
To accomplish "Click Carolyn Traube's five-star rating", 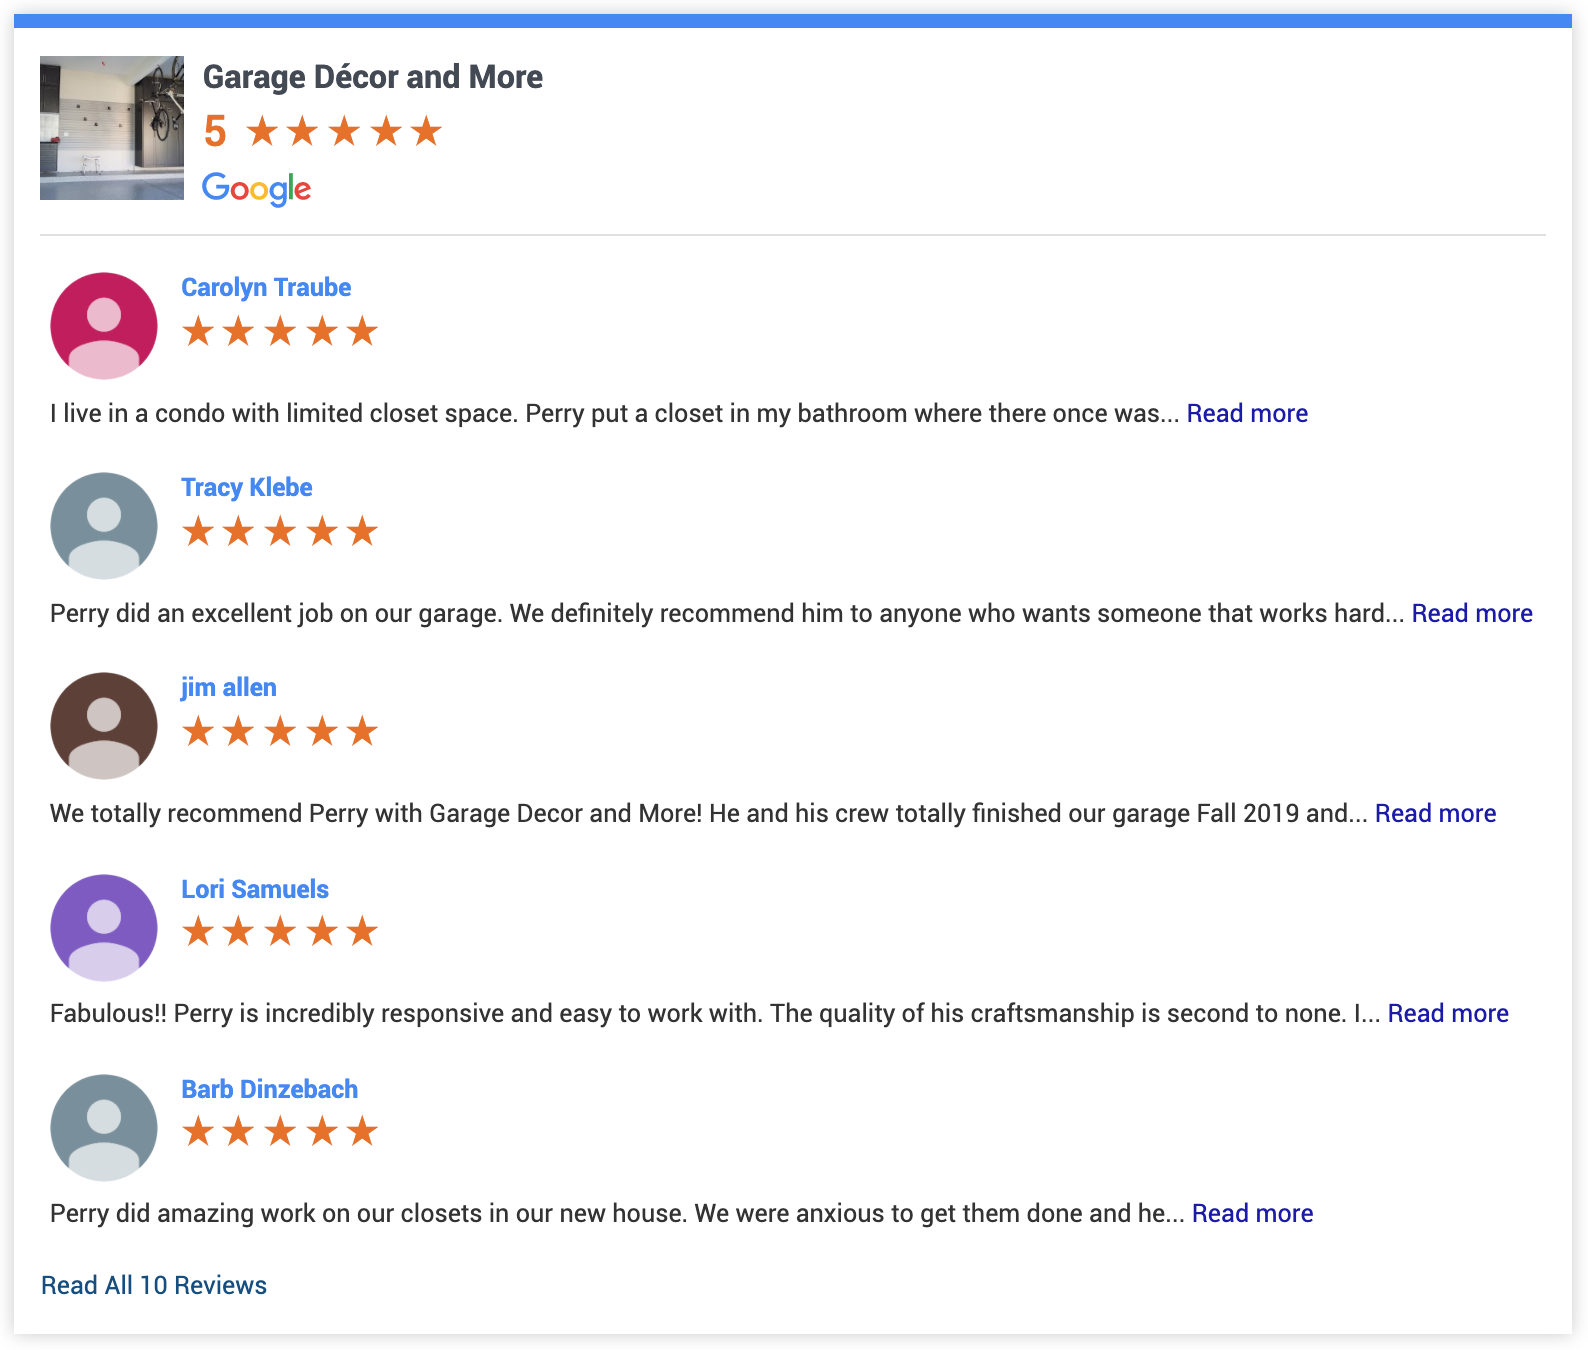I will coord(280,331).
